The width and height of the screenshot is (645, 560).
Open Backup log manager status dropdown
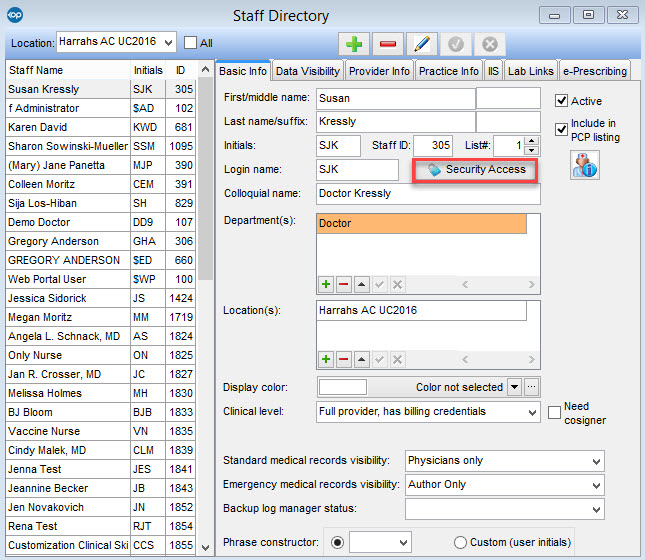pos(596,510)
